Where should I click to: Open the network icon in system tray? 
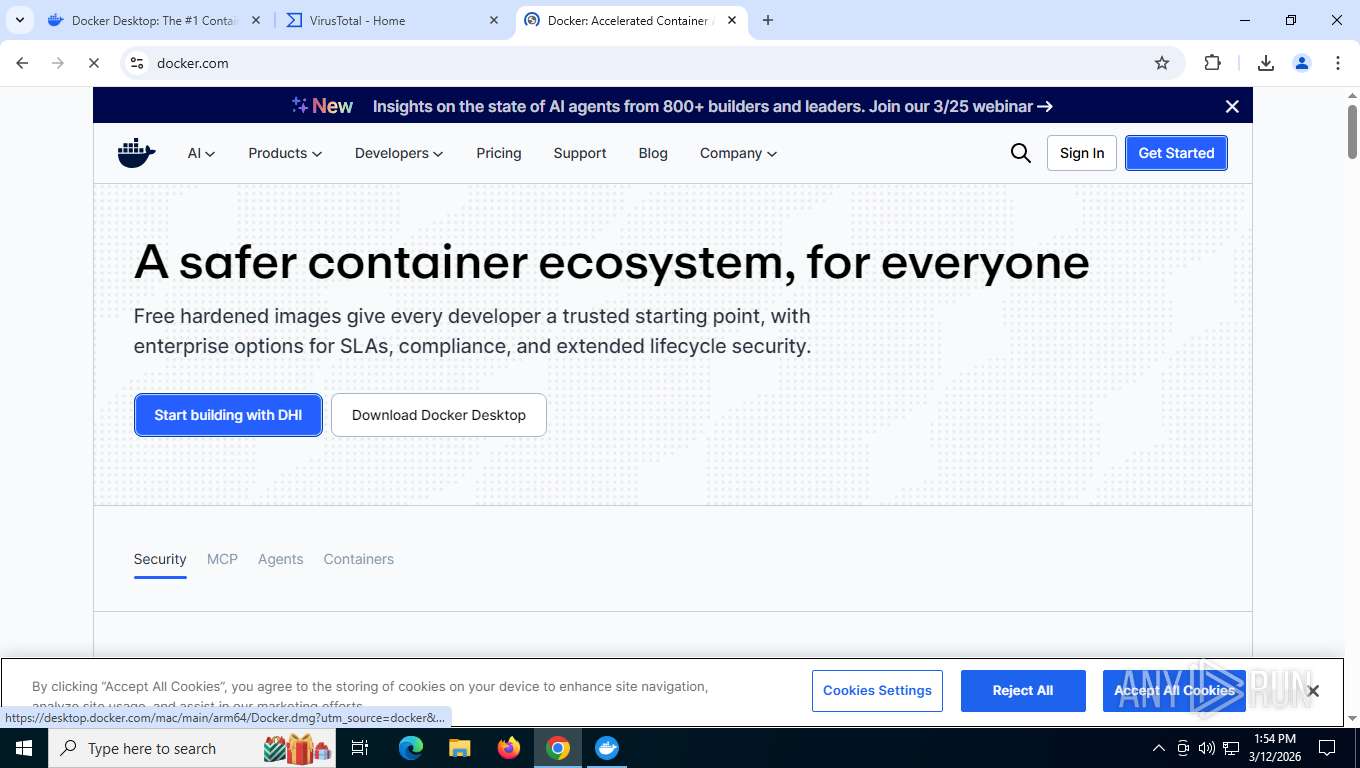1230,748
